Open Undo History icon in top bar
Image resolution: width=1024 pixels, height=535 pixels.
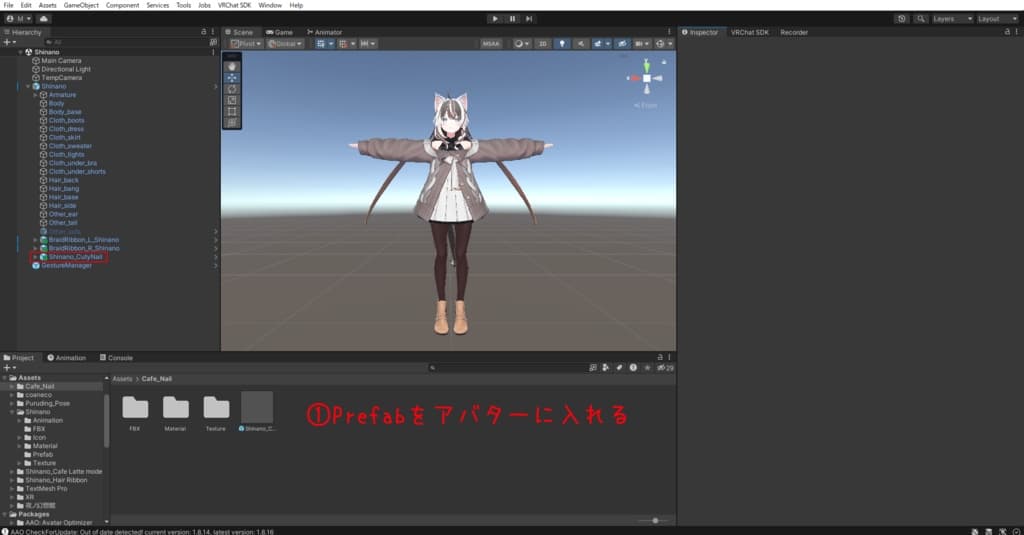pyautogui.click(x=902, y=19)
